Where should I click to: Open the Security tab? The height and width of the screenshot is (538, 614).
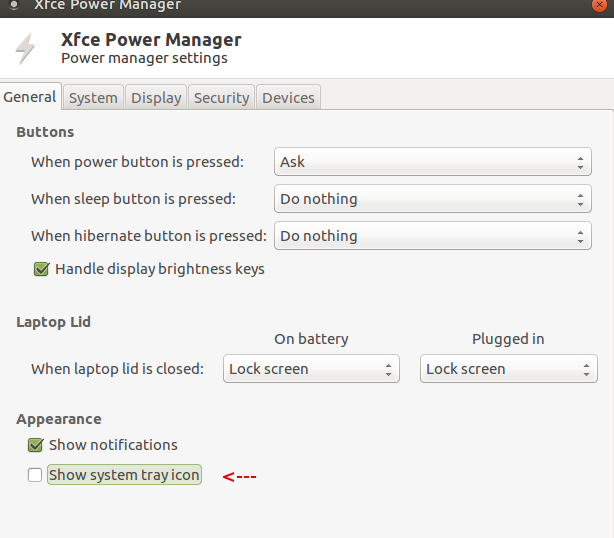[221, 97]
